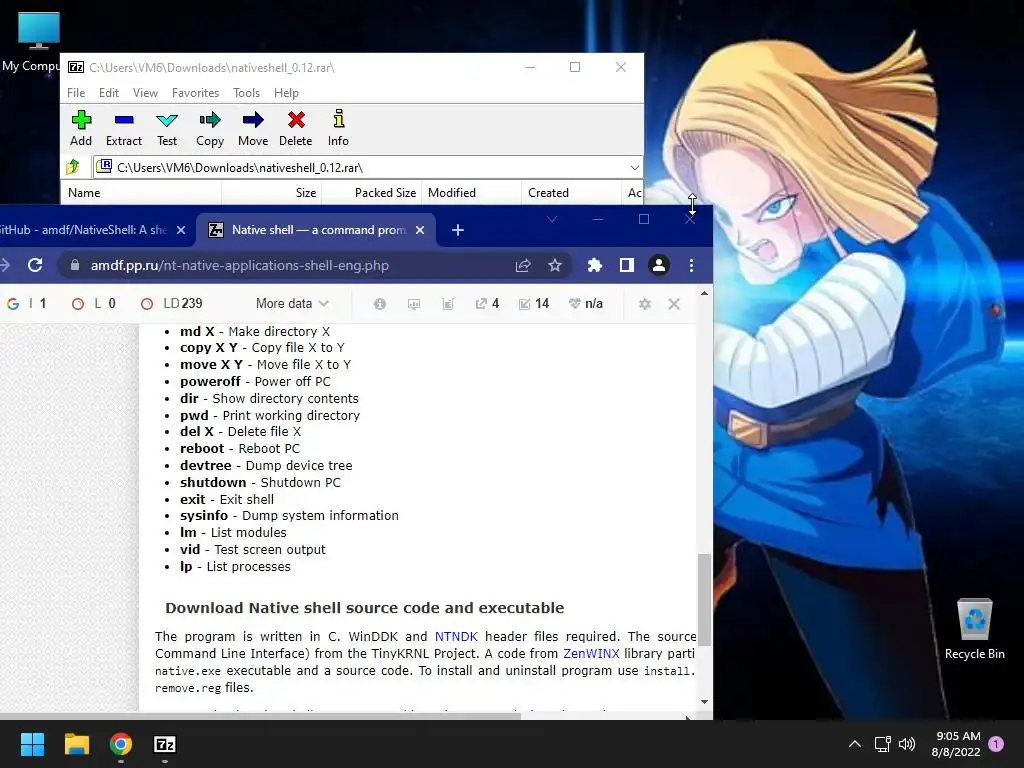This screenshot has height=768, width=1024.
Task: Open the View menu in 7-Zip
Action: pyautogui.click(x=145, y=93)
